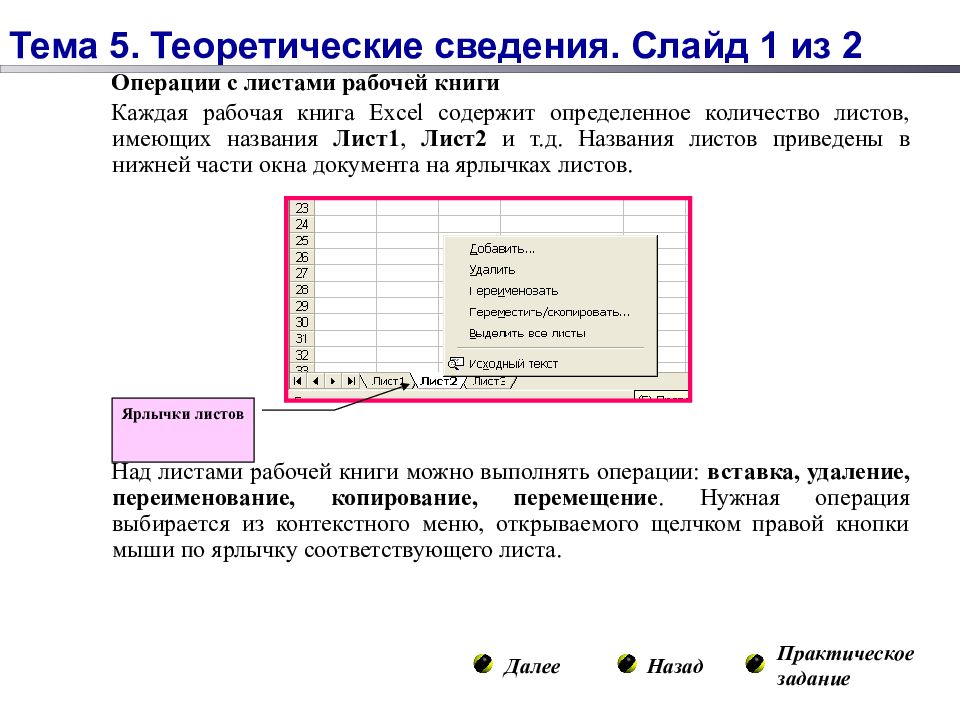Select row header 30
The height and width of the screenshot is (720, 960).
302,322
